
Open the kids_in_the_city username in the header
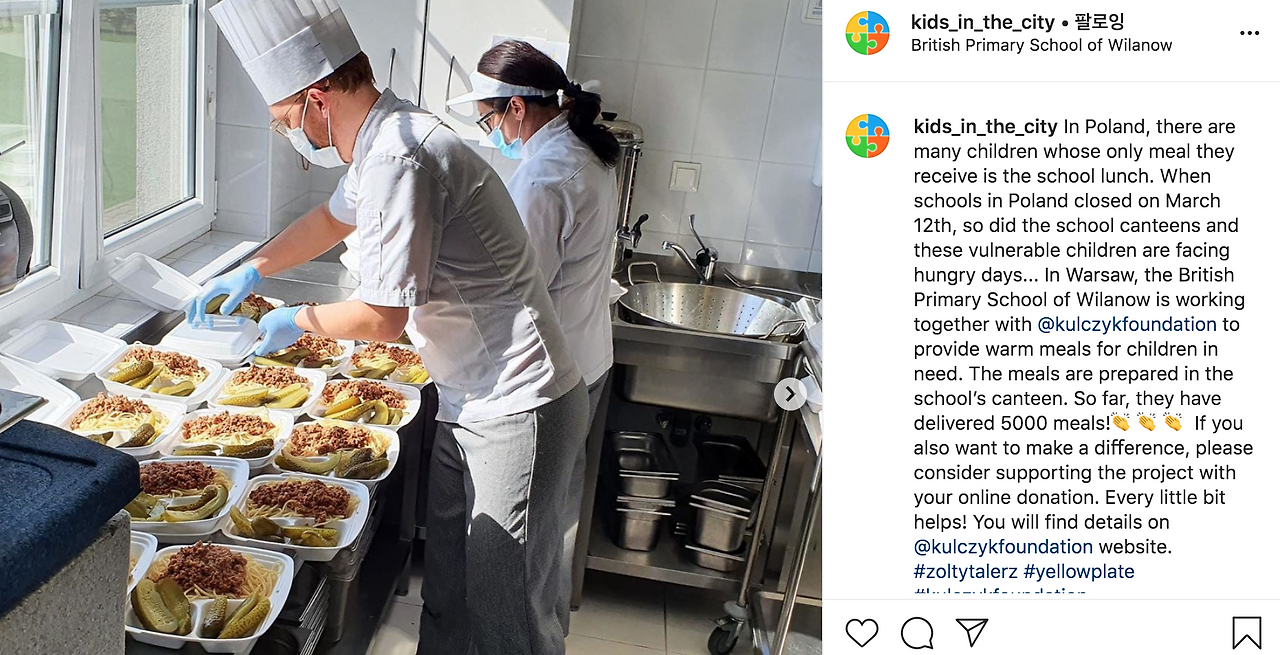coord(981,22)
